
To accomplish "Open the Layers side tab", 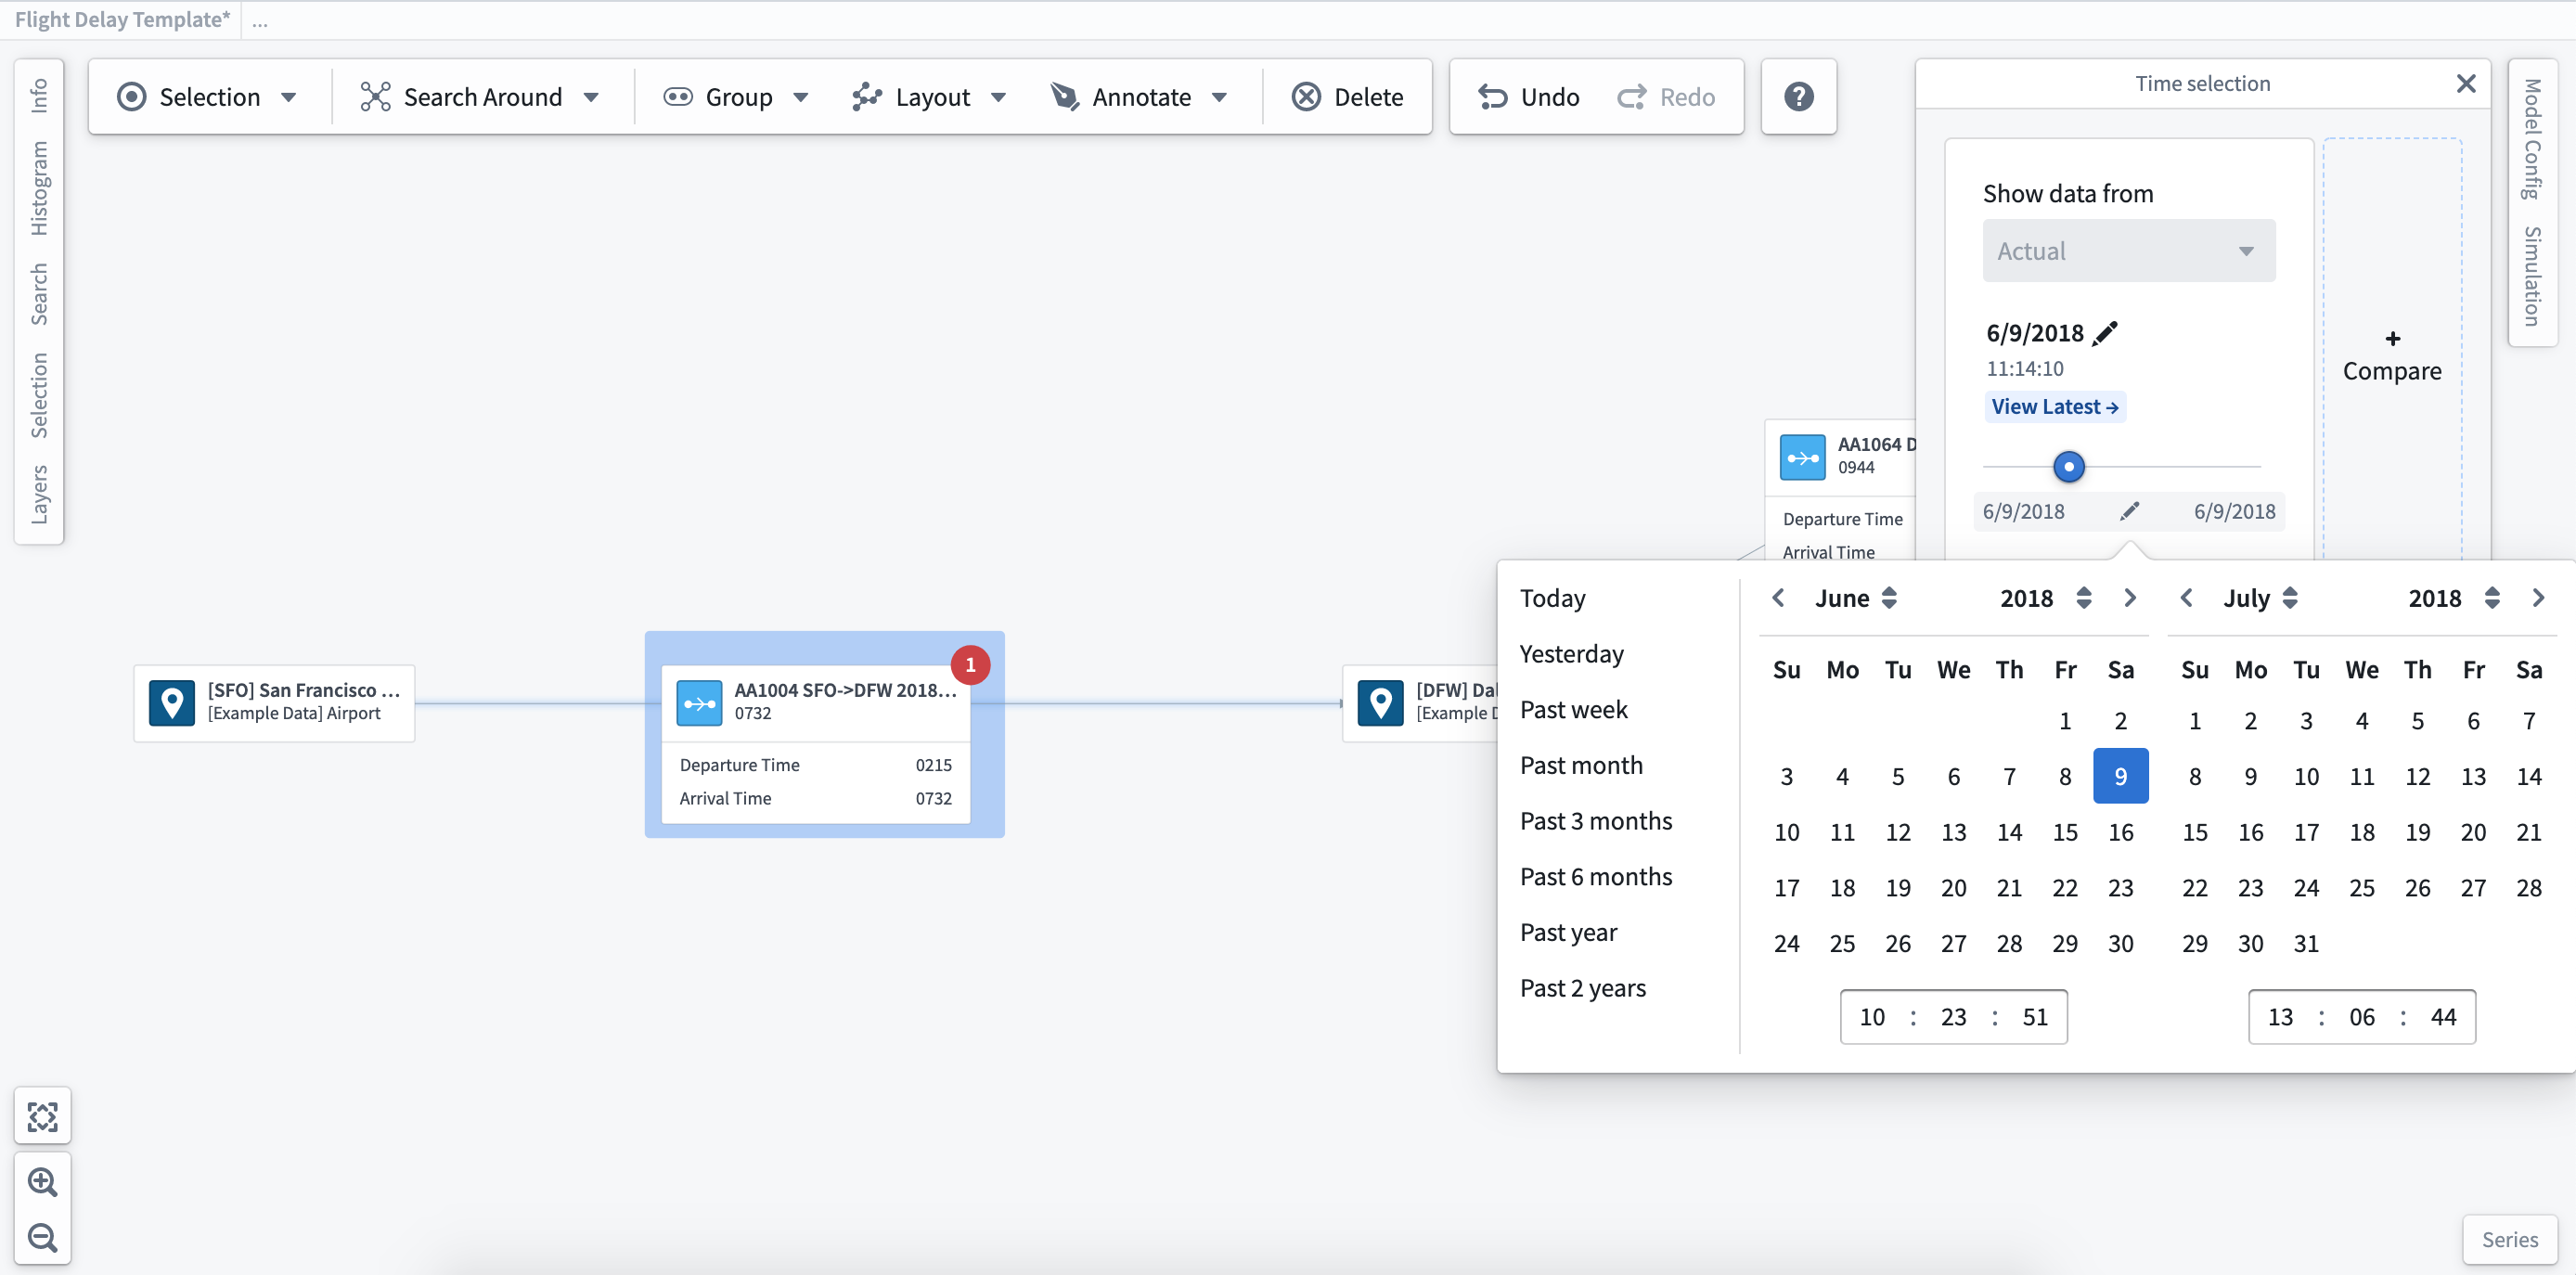I will (39, 494).
